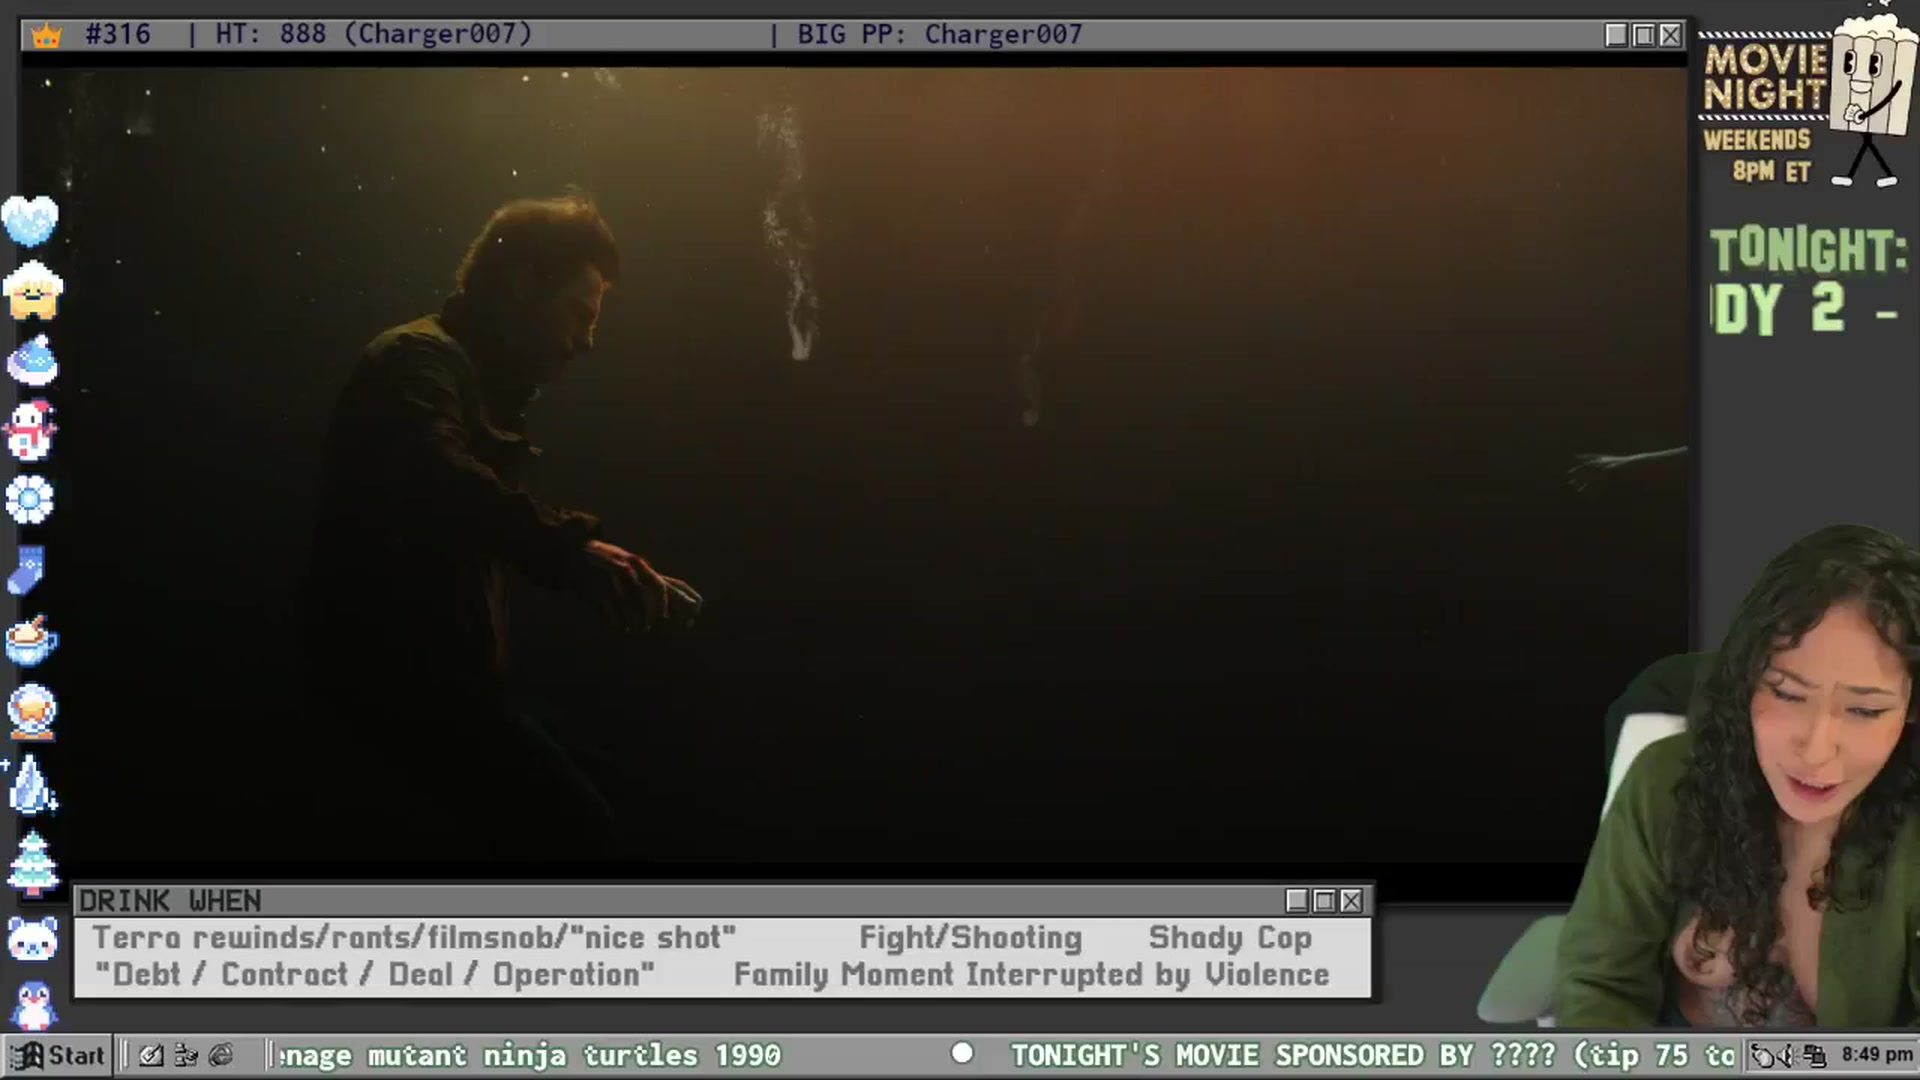Click the 'TONIGHT:' heading text
Screen dimensions: 1920x1080
1808,250
